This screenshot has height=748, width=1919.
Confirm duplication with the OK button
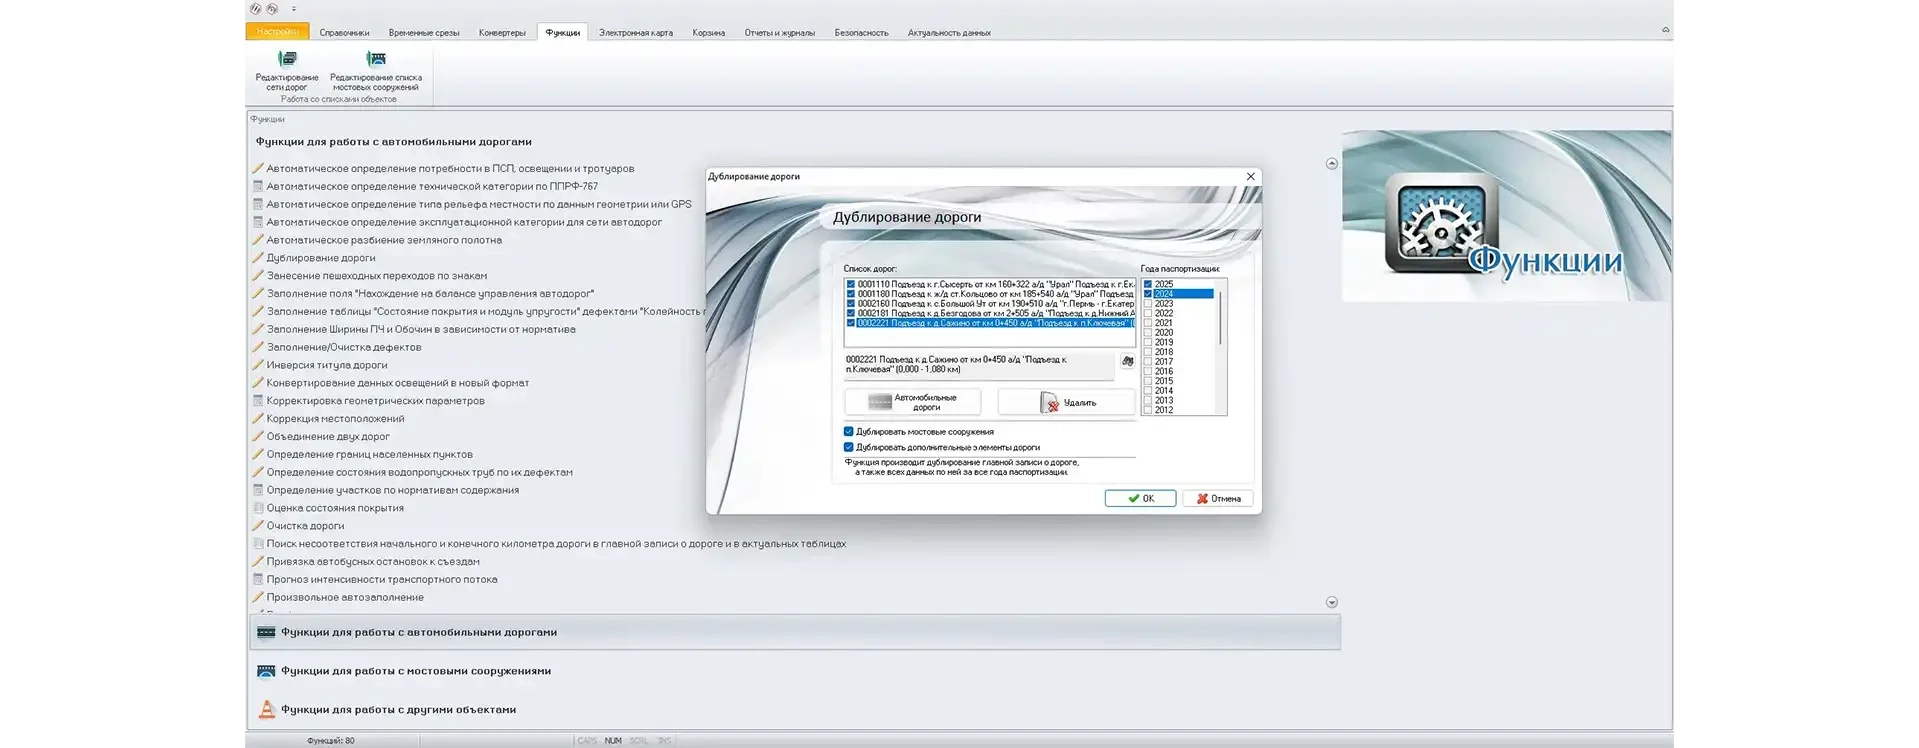[1140, 498]
